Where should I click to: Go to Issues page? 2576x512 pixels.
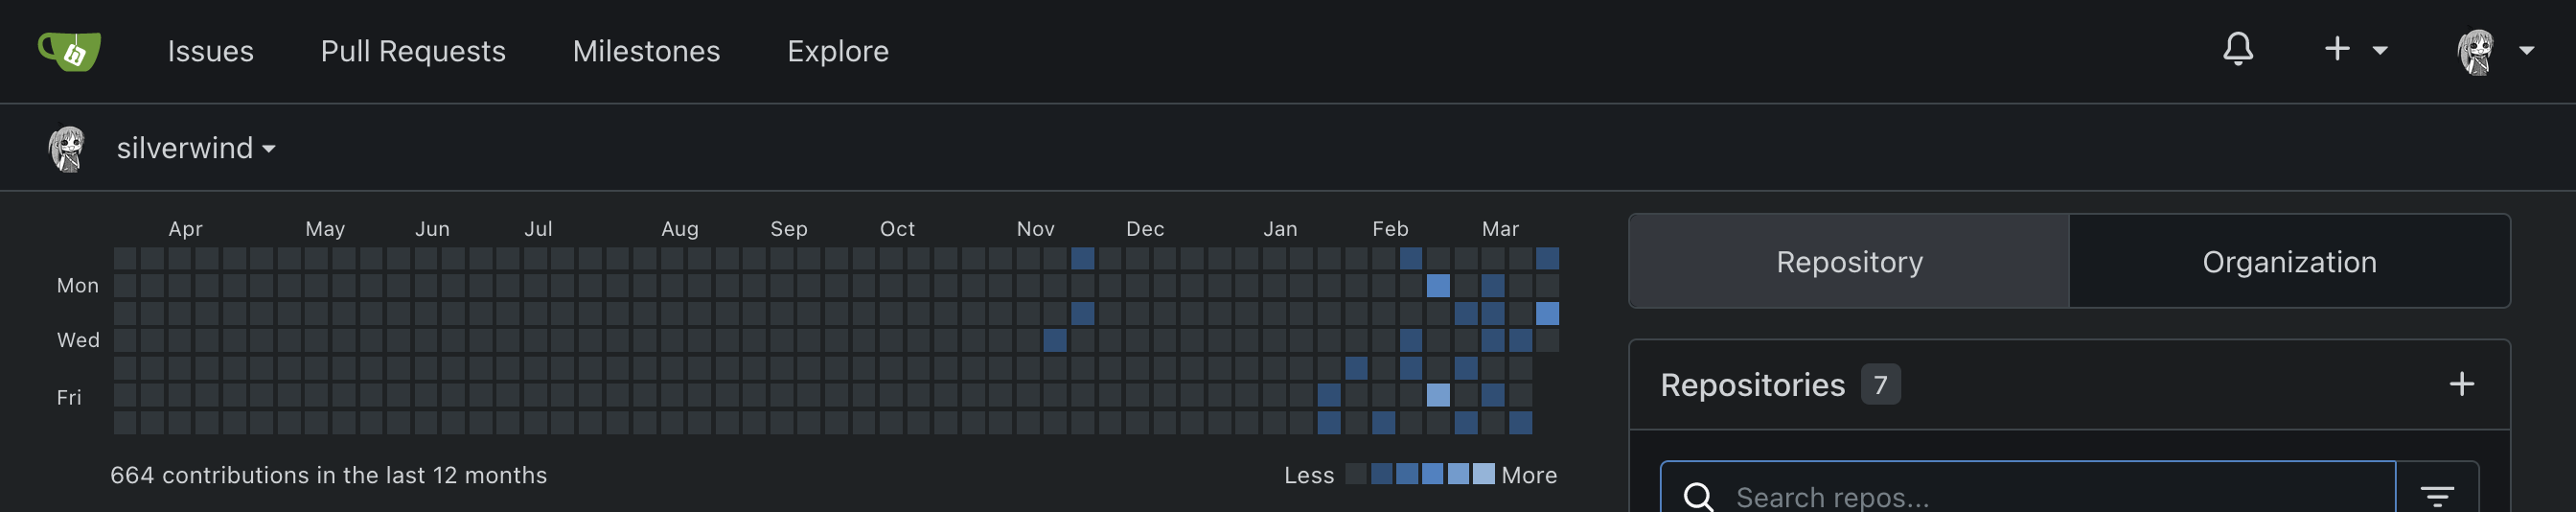coord(210,51)
